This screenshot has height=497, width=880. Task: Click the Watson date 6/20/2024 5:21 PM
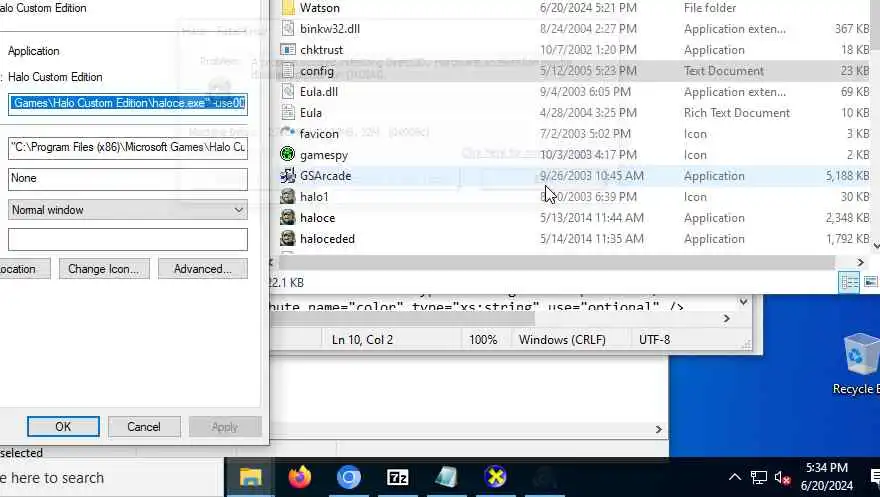tap(588, 8)
